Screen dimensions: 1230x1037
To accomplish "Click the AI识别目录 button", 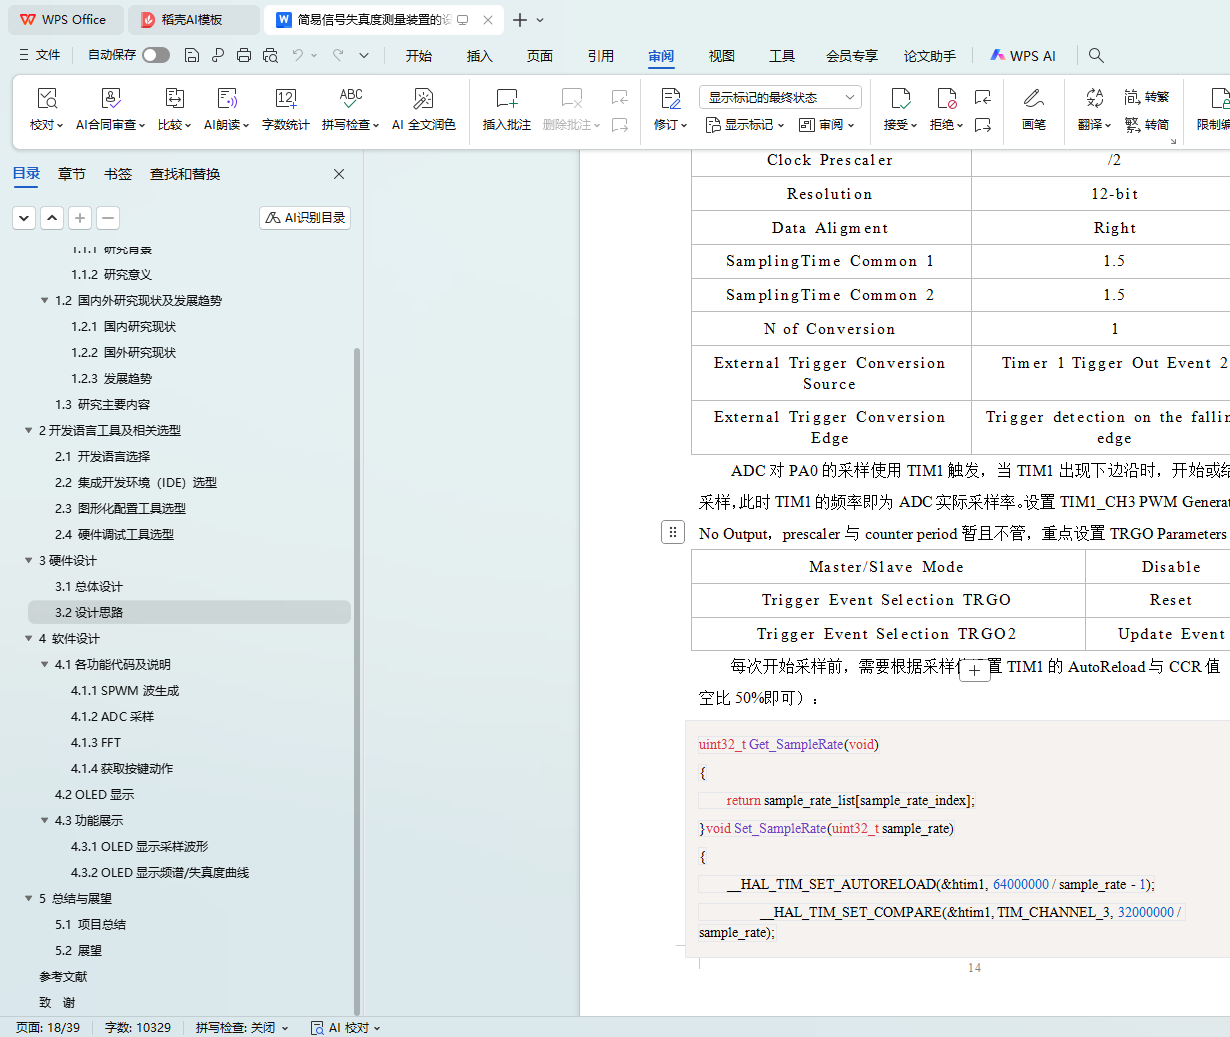I will [x=305, y=218].
